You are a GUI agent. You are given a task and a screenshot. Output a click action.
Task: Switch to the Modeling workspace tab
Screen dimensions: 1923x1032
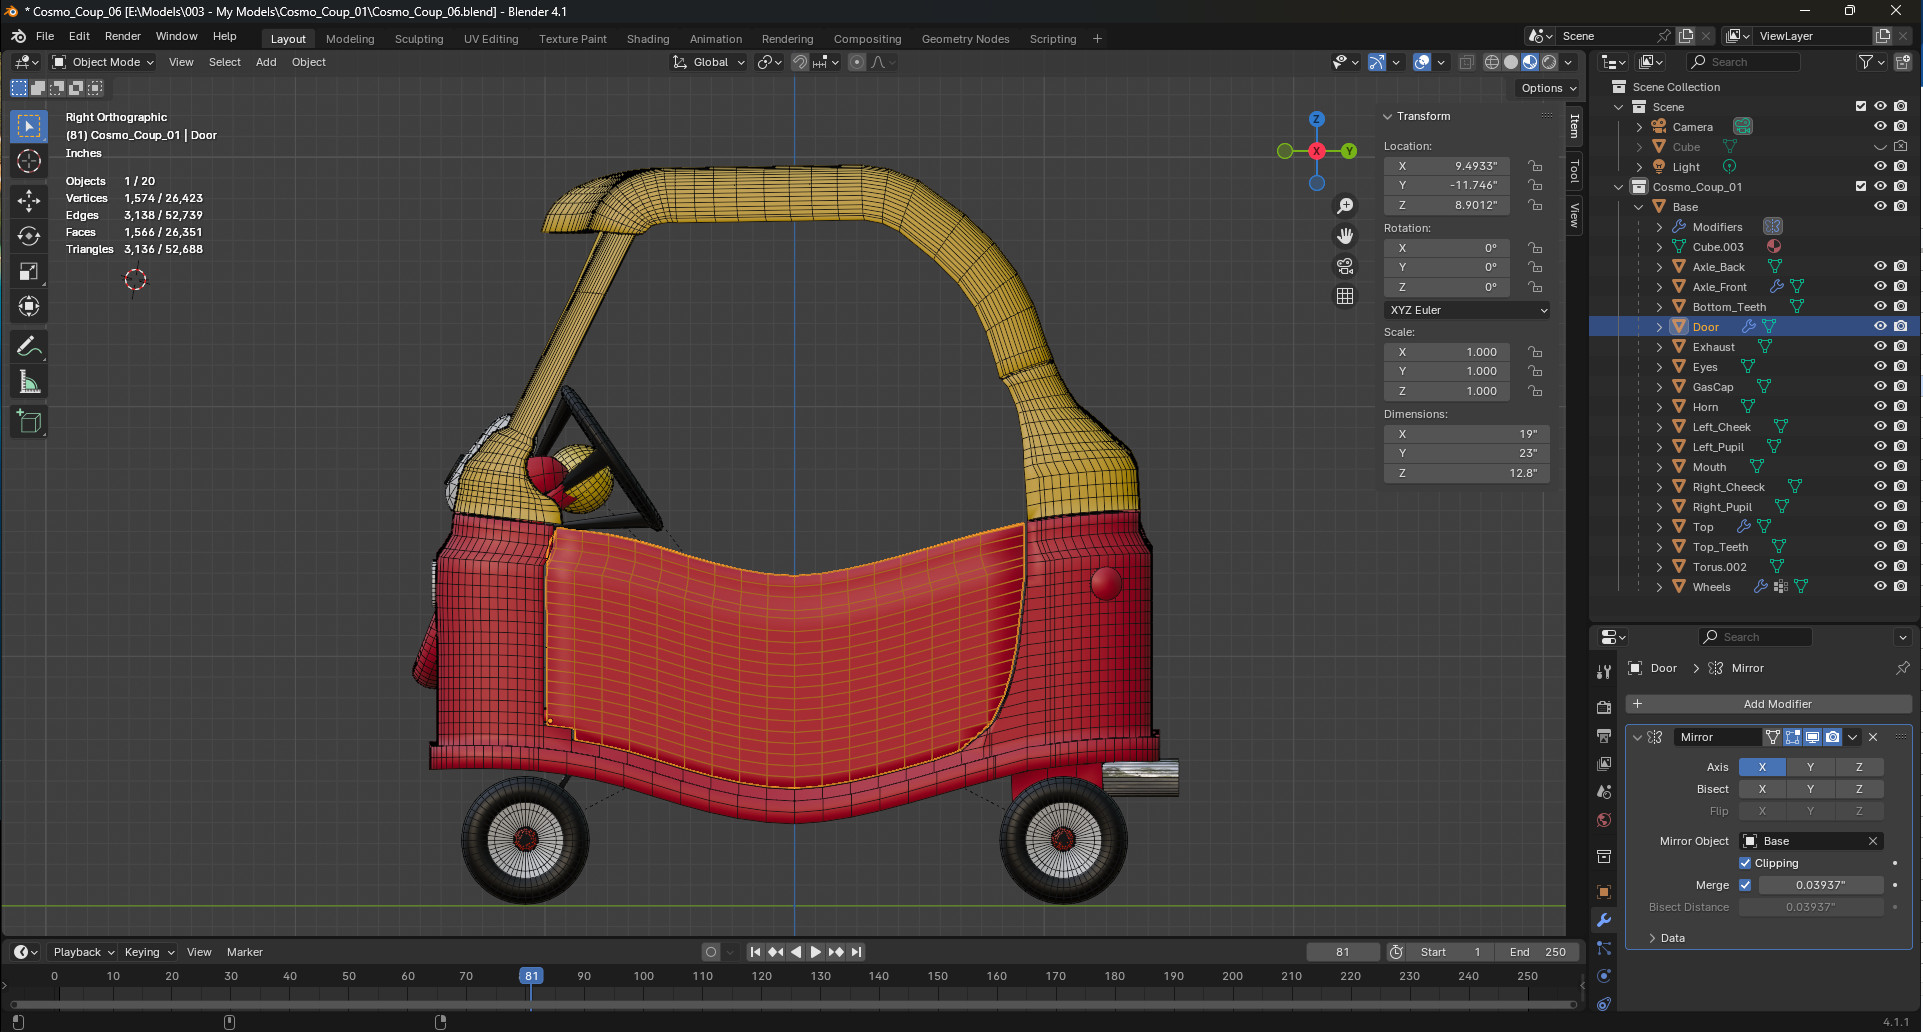(x=350, y=39)
